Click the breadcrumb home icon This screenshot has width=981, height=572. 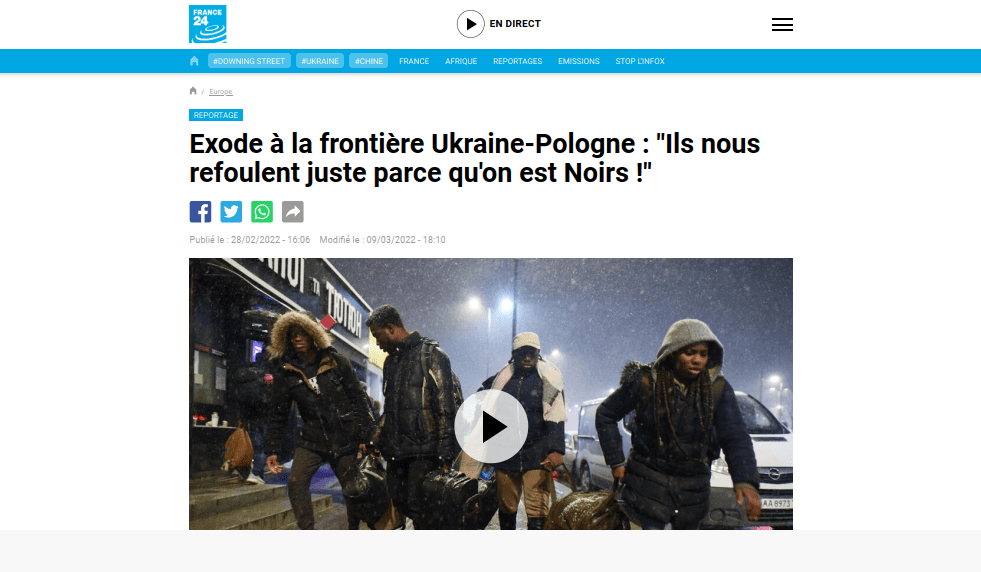tap(193, 91)
